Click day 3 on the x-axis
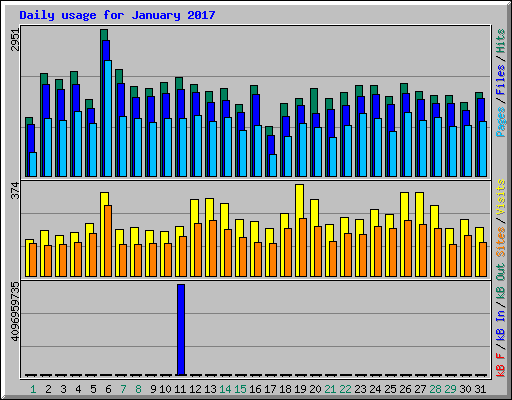 (x=63, y=389)
